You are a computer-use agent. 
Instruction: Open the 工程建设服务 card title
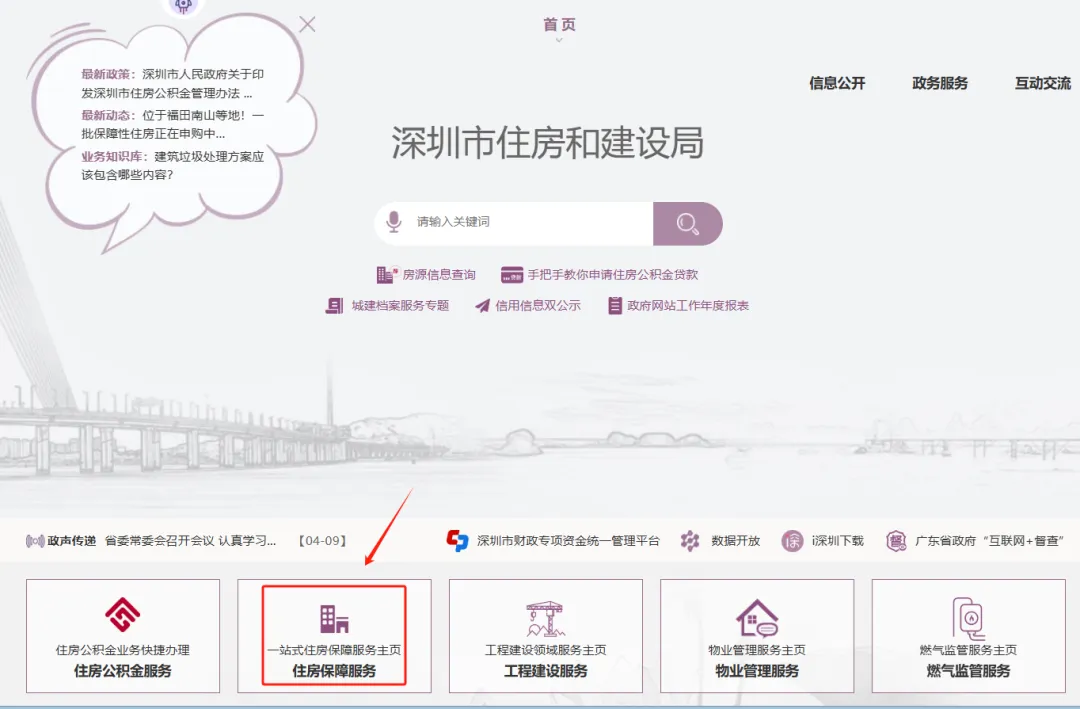546,671
